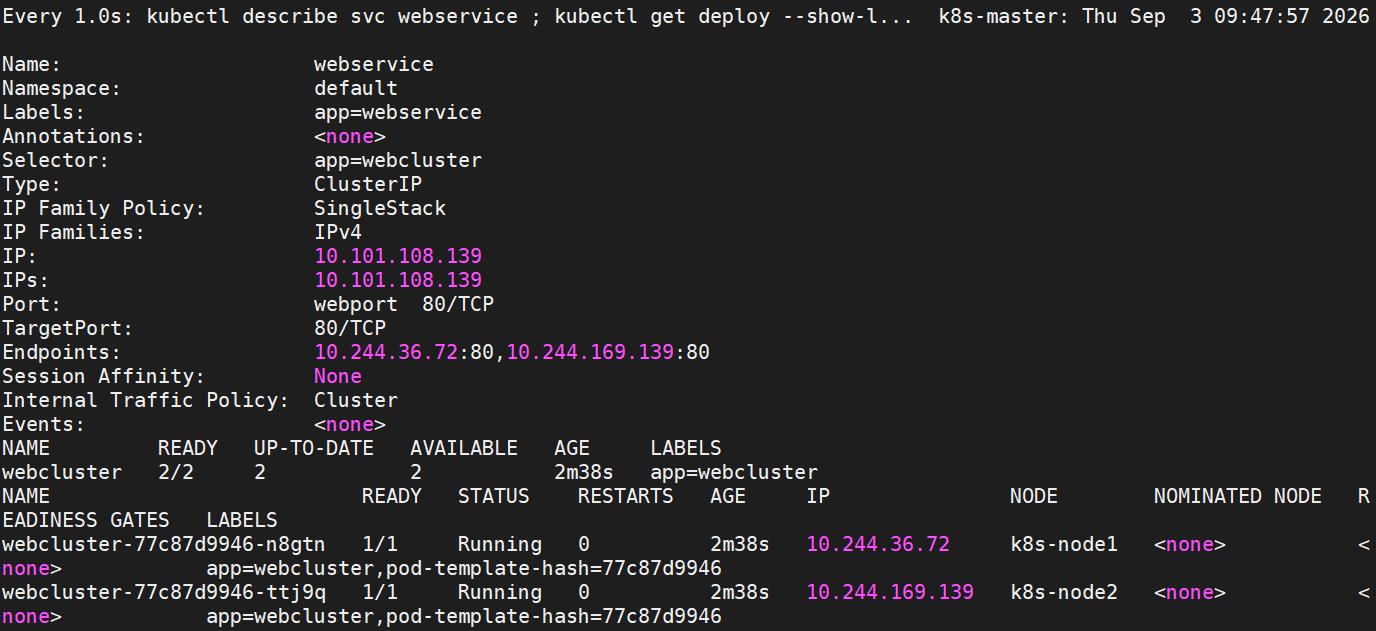The height and width of the screenshot is (631, 1376).
Task: Click the webport 80/TCP port value
Action: coord(404,304)
